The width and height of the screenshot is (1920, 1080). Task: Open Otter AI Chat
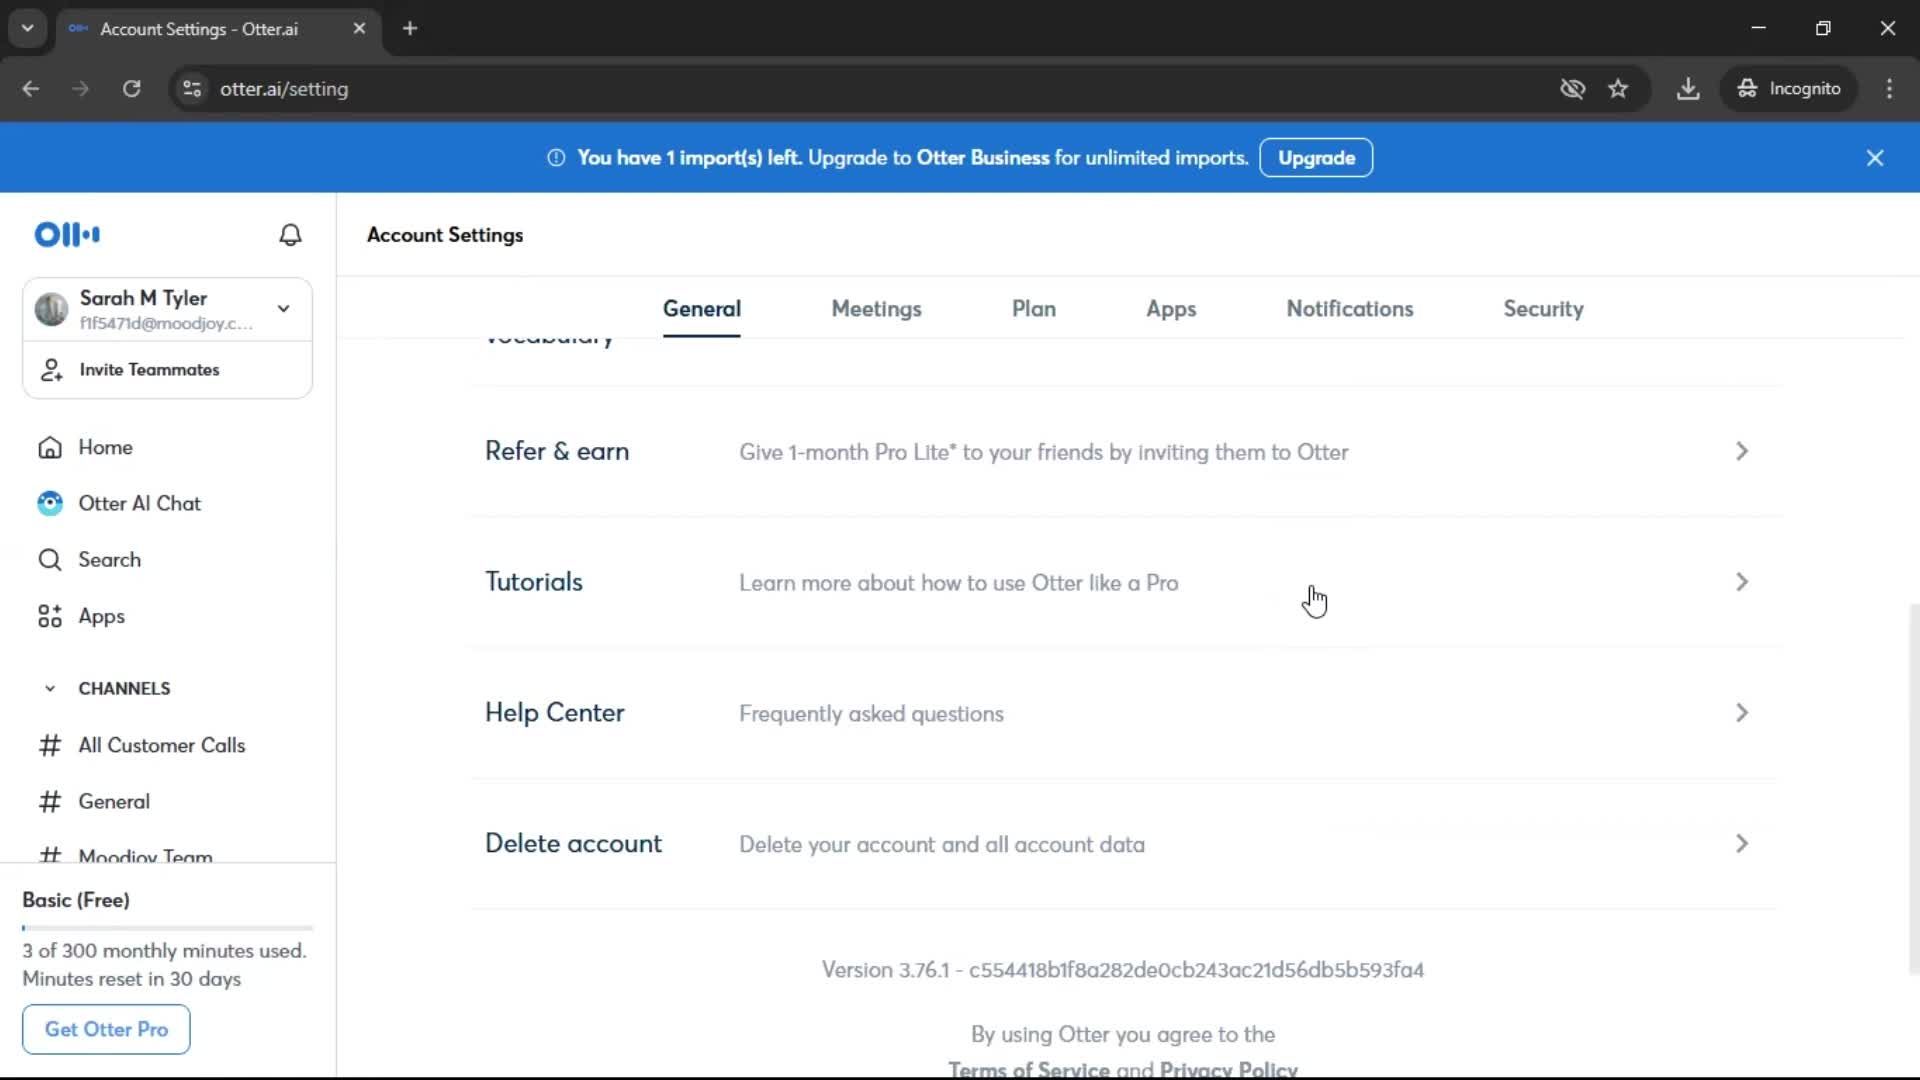pos(139,503)
